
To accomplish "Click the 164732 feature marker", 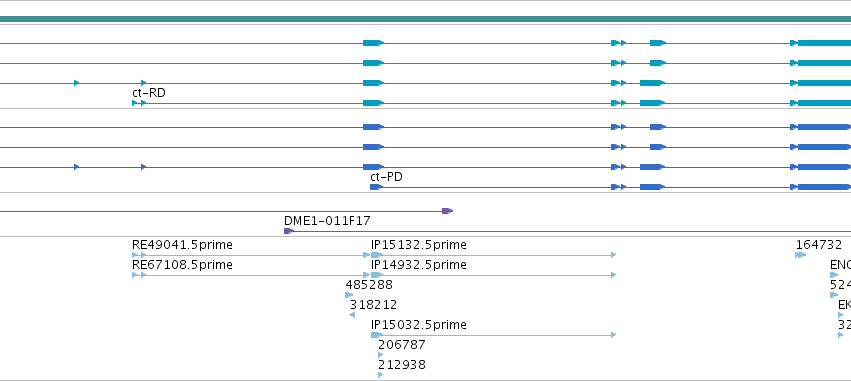I will point(801,255).
